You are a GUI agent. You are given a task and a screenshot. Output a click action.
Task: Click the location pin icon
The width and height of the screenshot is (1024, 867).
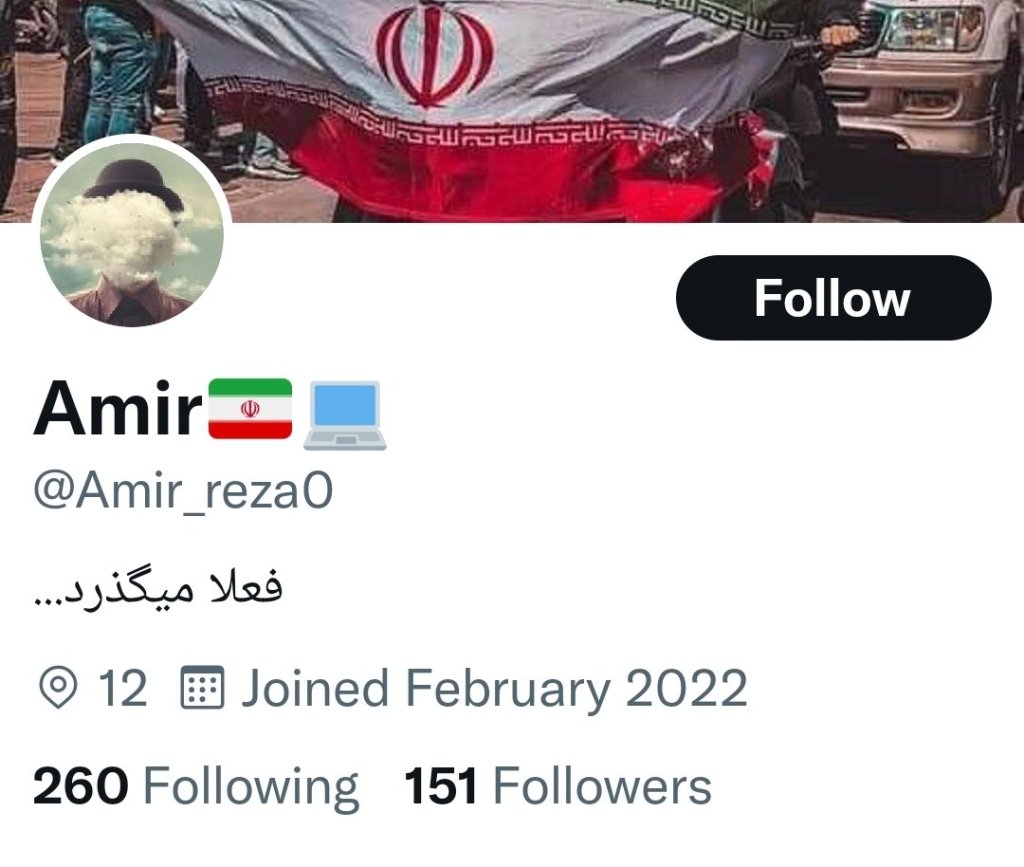(58, 688)
